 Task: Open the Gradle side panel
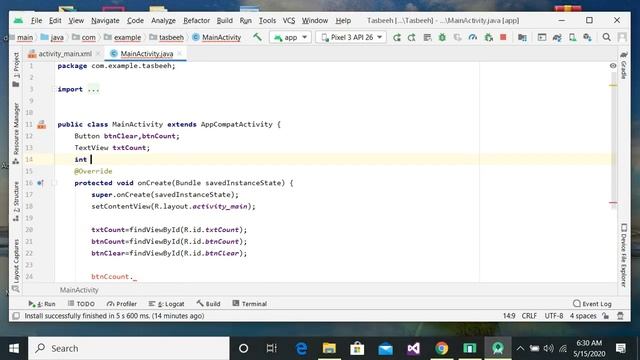[x=623, y=65]
